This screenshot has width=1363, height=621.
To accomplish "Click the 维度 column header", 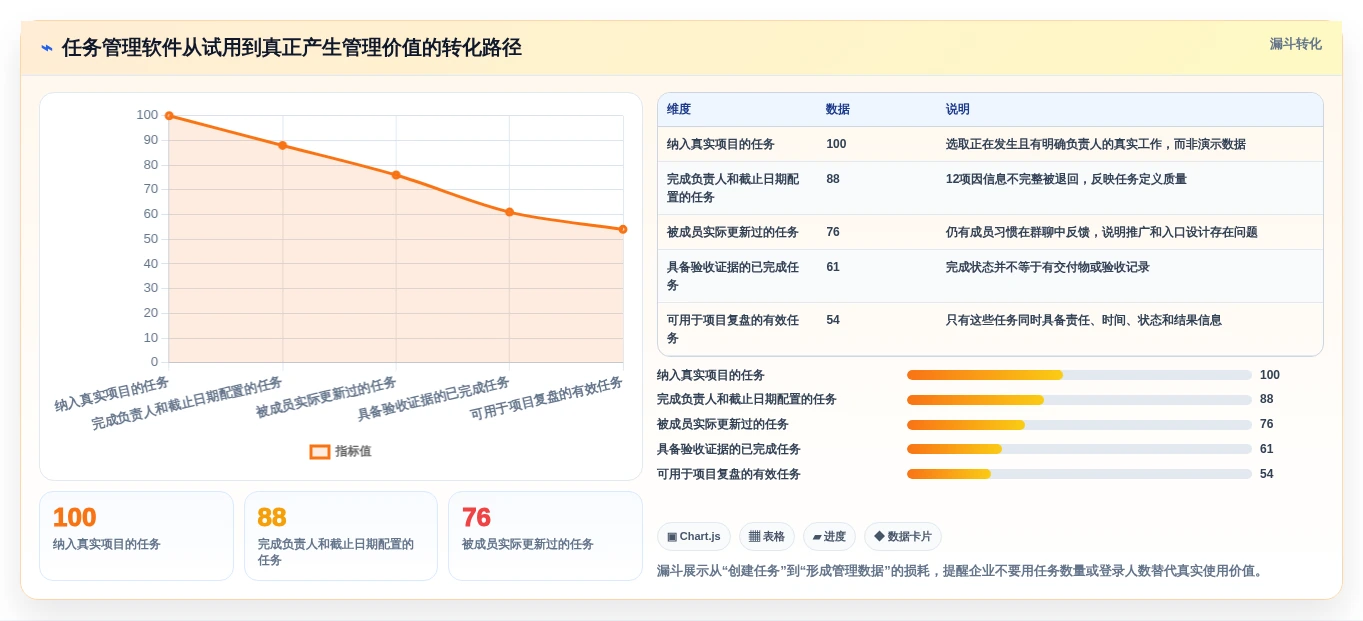I will 679,109.
